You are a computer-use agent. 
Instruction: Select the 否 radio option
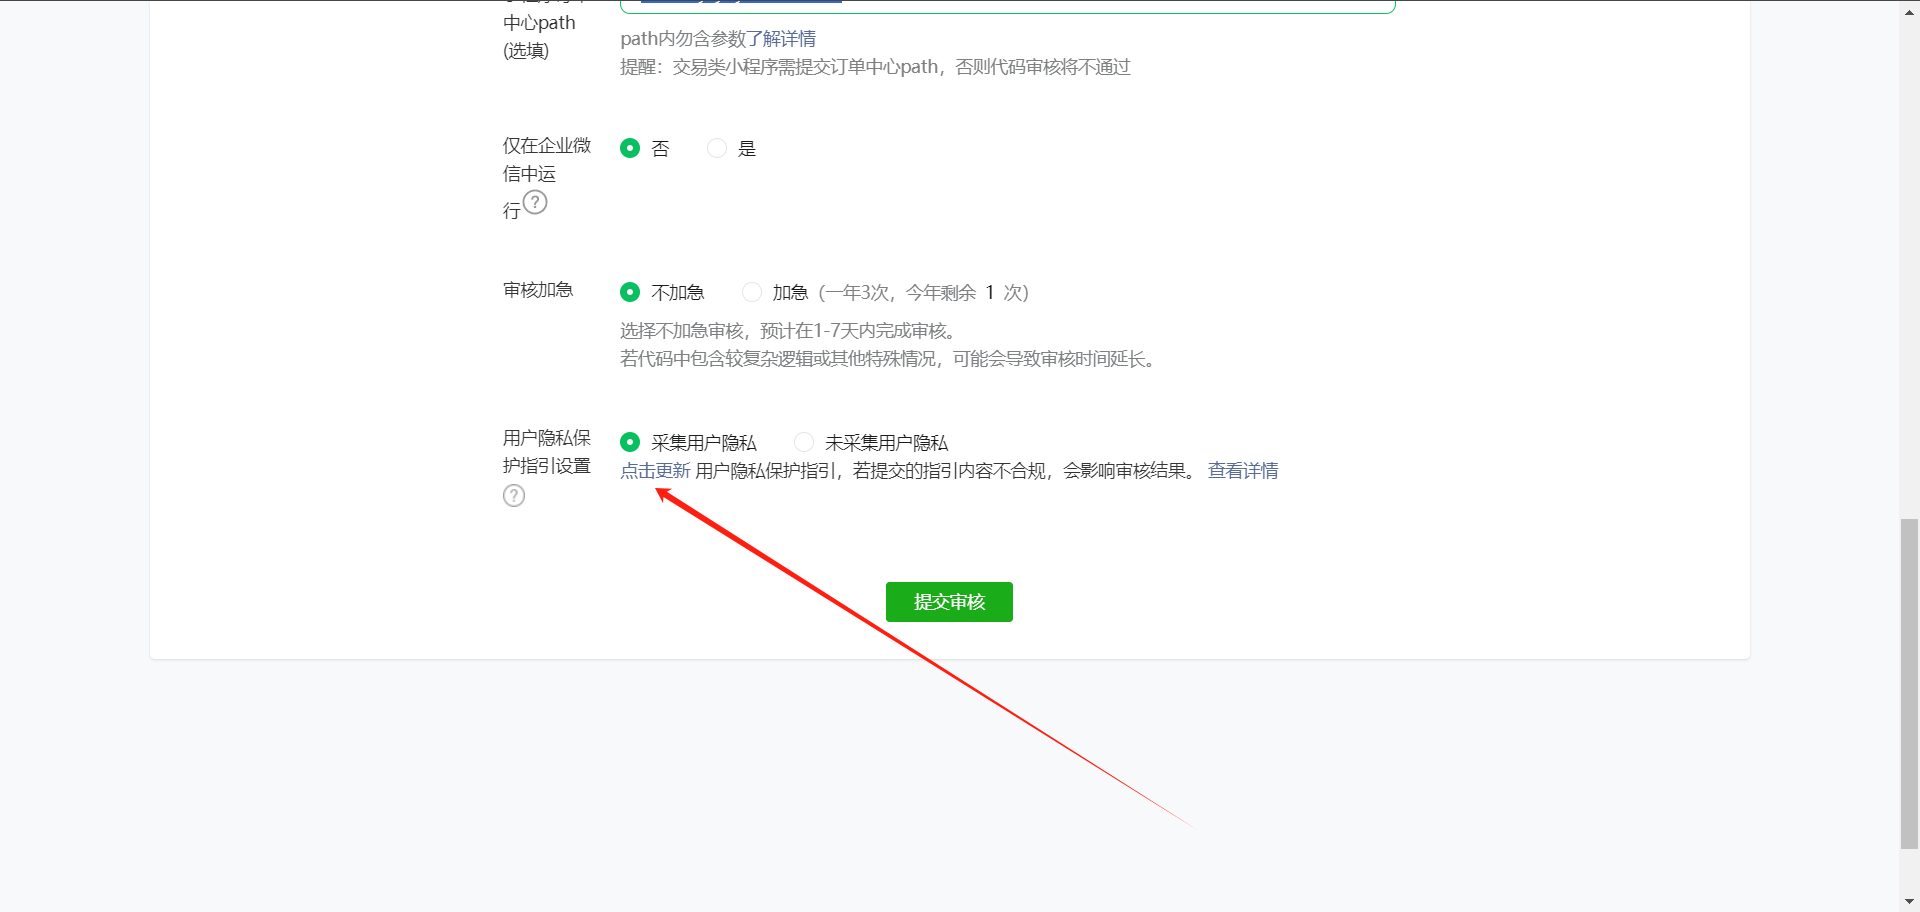630,148
